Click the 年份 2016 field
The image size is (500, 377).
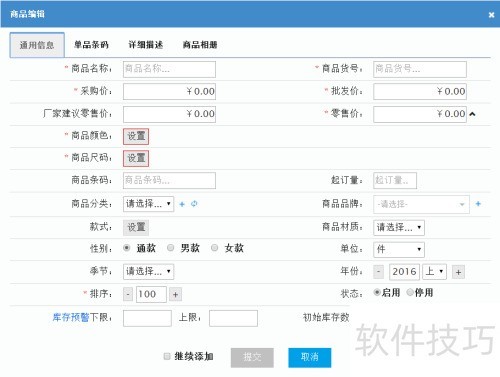click(x=404, y=272)
